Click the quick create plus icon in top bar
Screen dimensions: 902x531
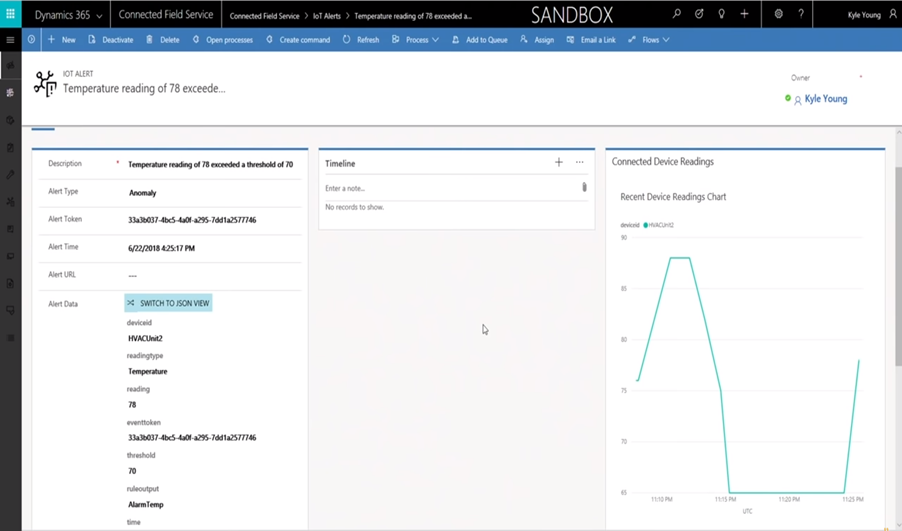[x=744, y=14]
